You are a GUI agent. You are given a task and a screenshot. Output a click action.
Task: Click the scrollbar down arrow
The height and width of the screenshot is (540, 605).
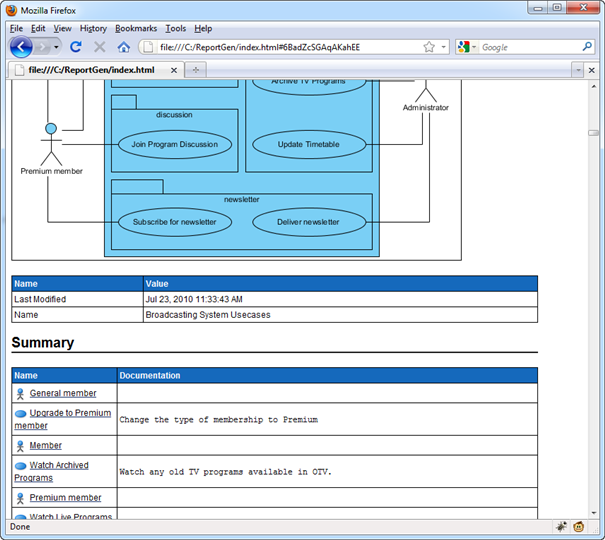click(593, 513)
